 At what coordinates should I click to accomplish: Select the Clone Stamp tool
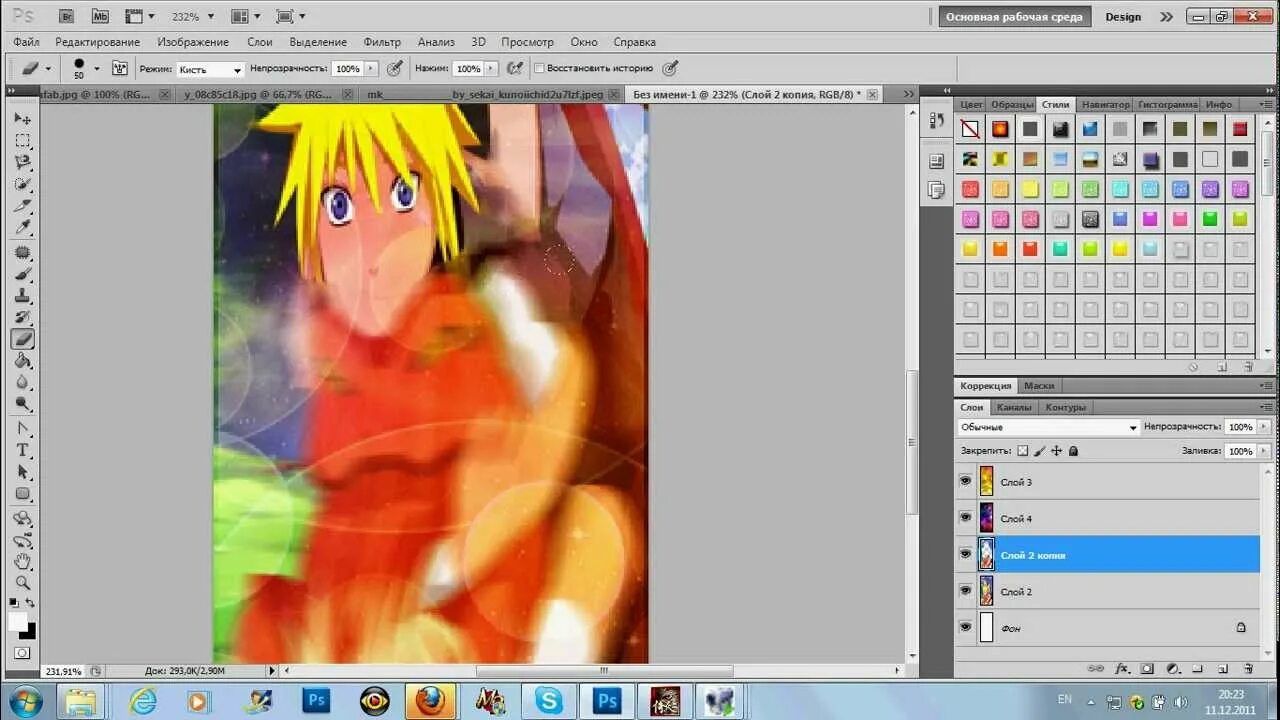point(22,297)
